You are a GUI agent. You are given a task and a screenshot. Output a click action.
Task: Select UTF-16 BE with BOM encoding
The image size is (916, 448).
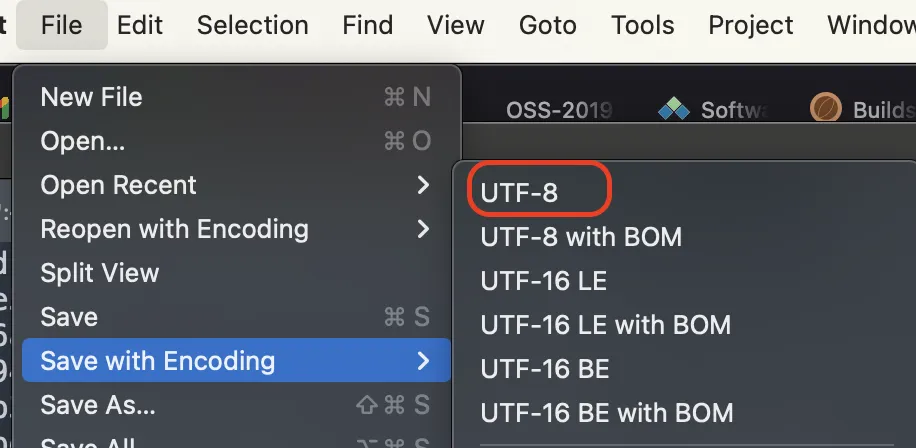(x=606, y=412)
